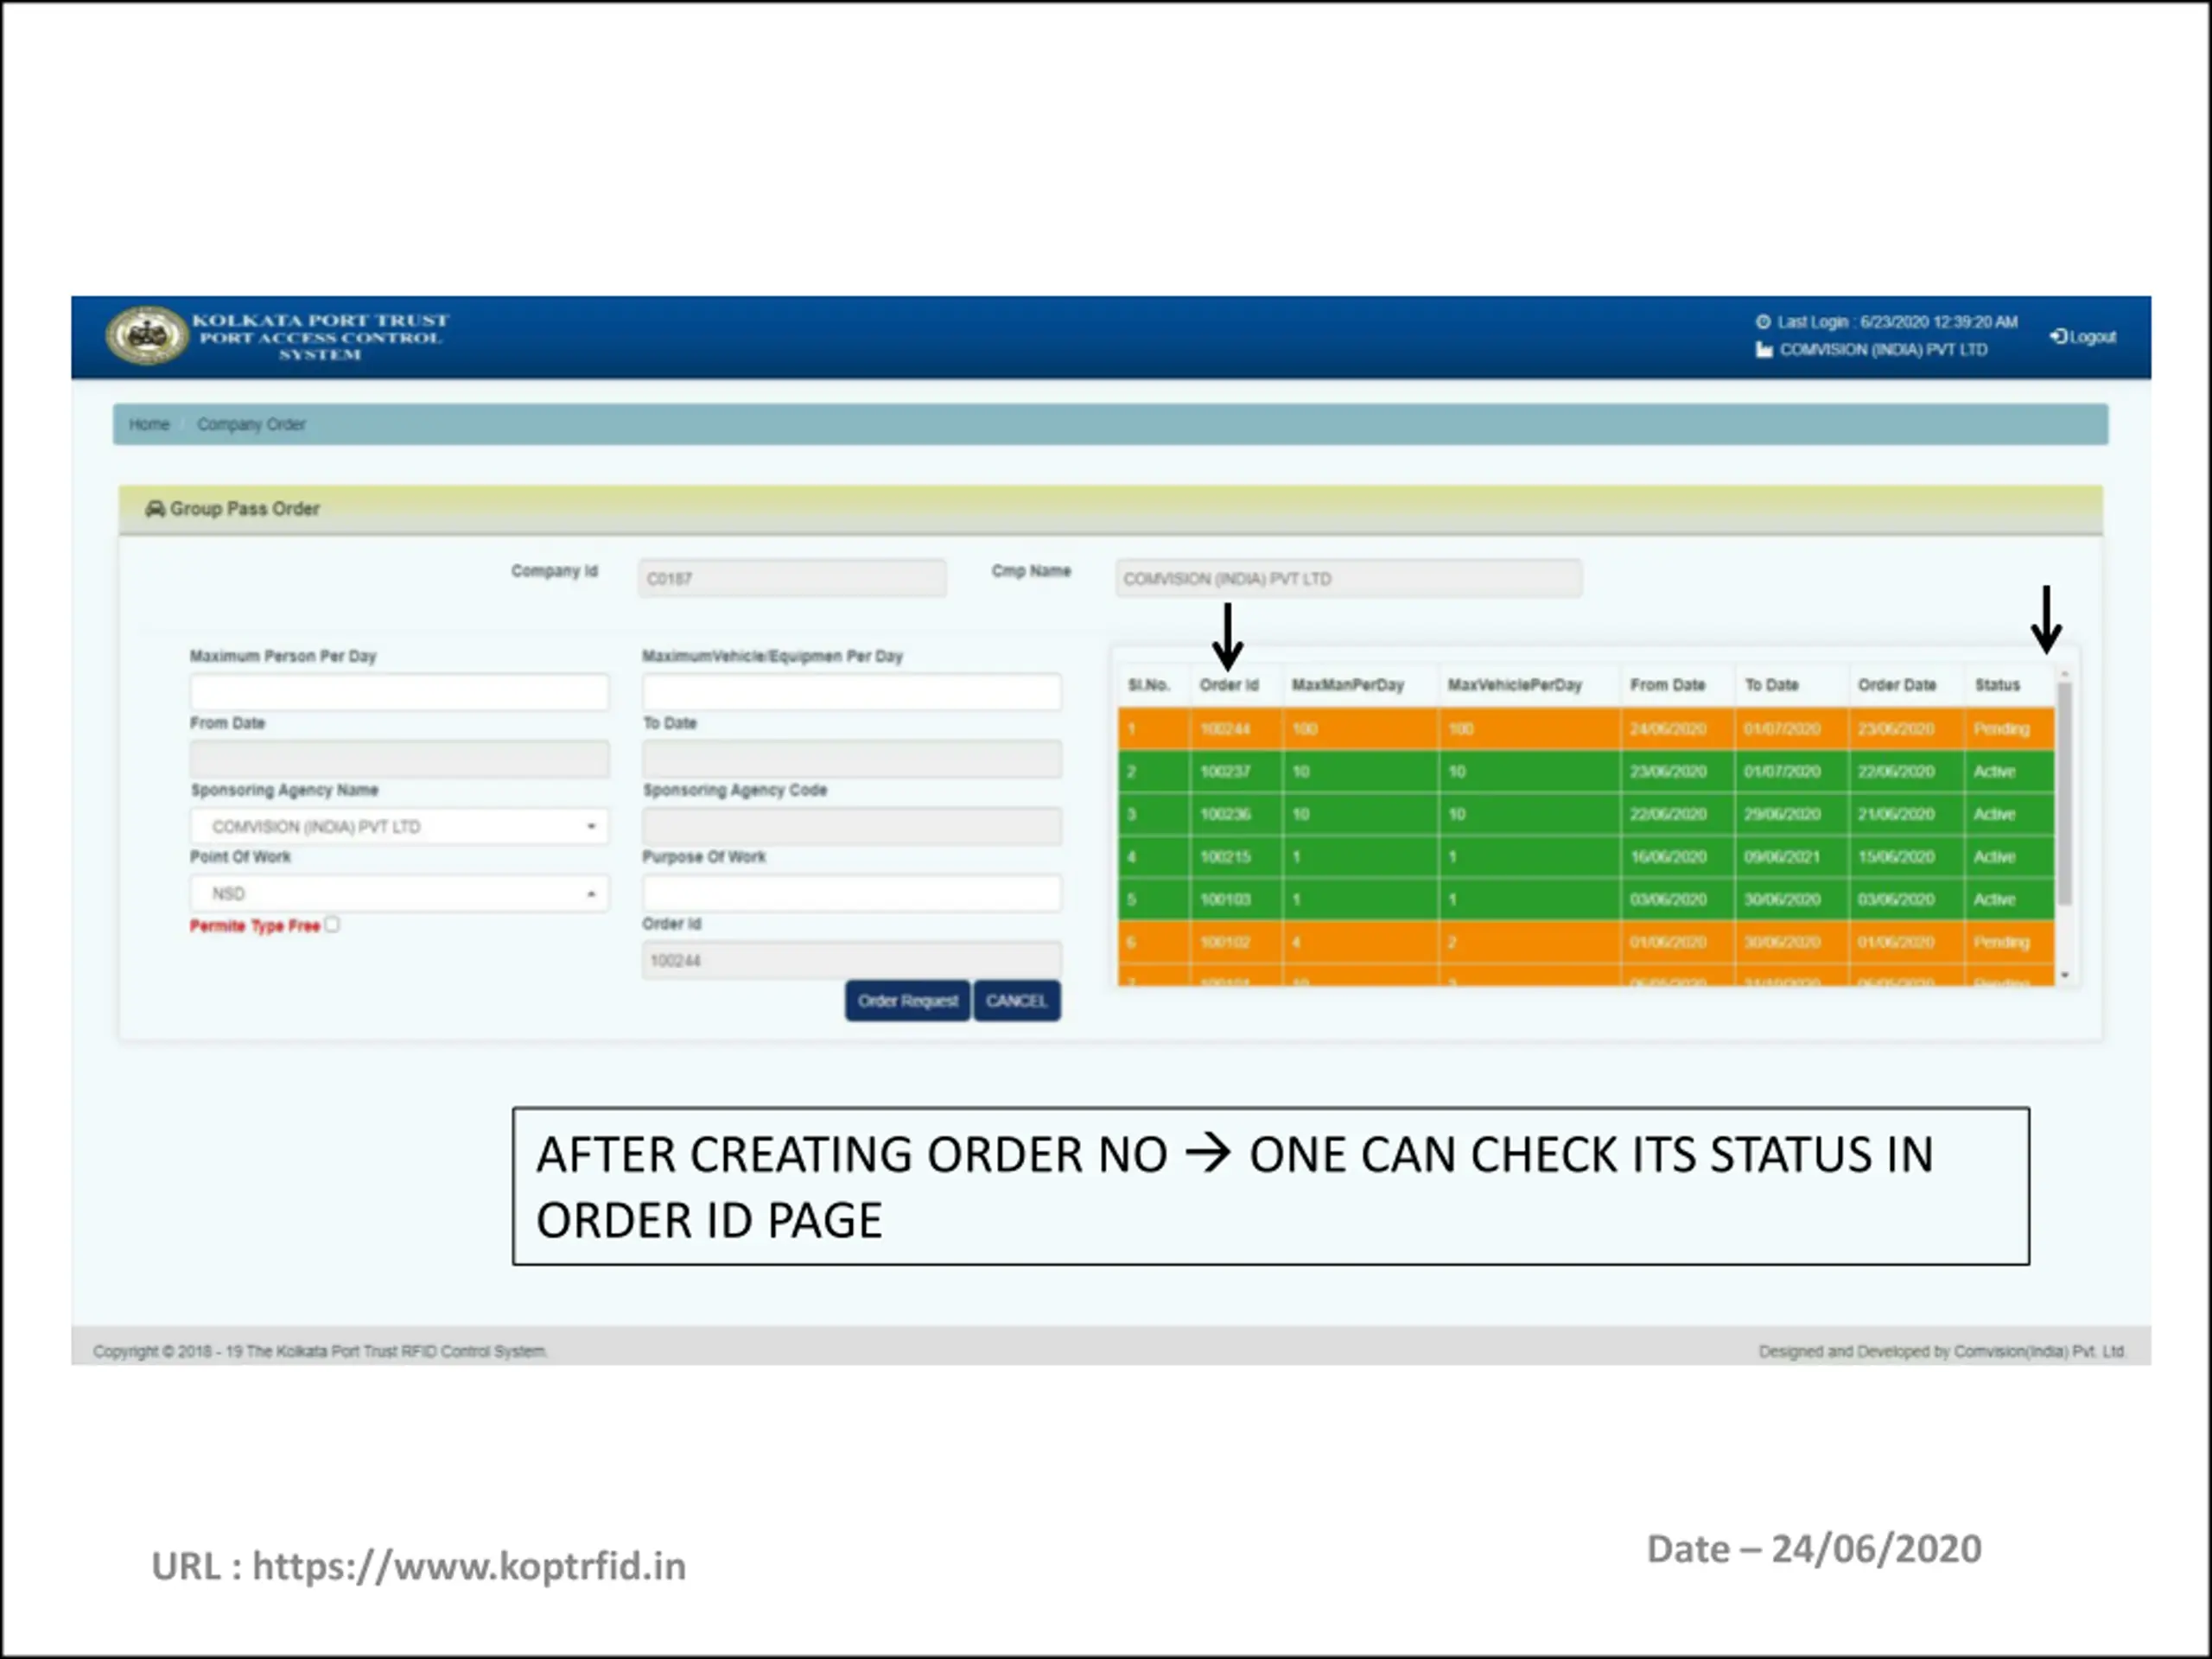Click the Company Id field
Viewport: 2212px width, 1659px height.
tap(792, 578)
